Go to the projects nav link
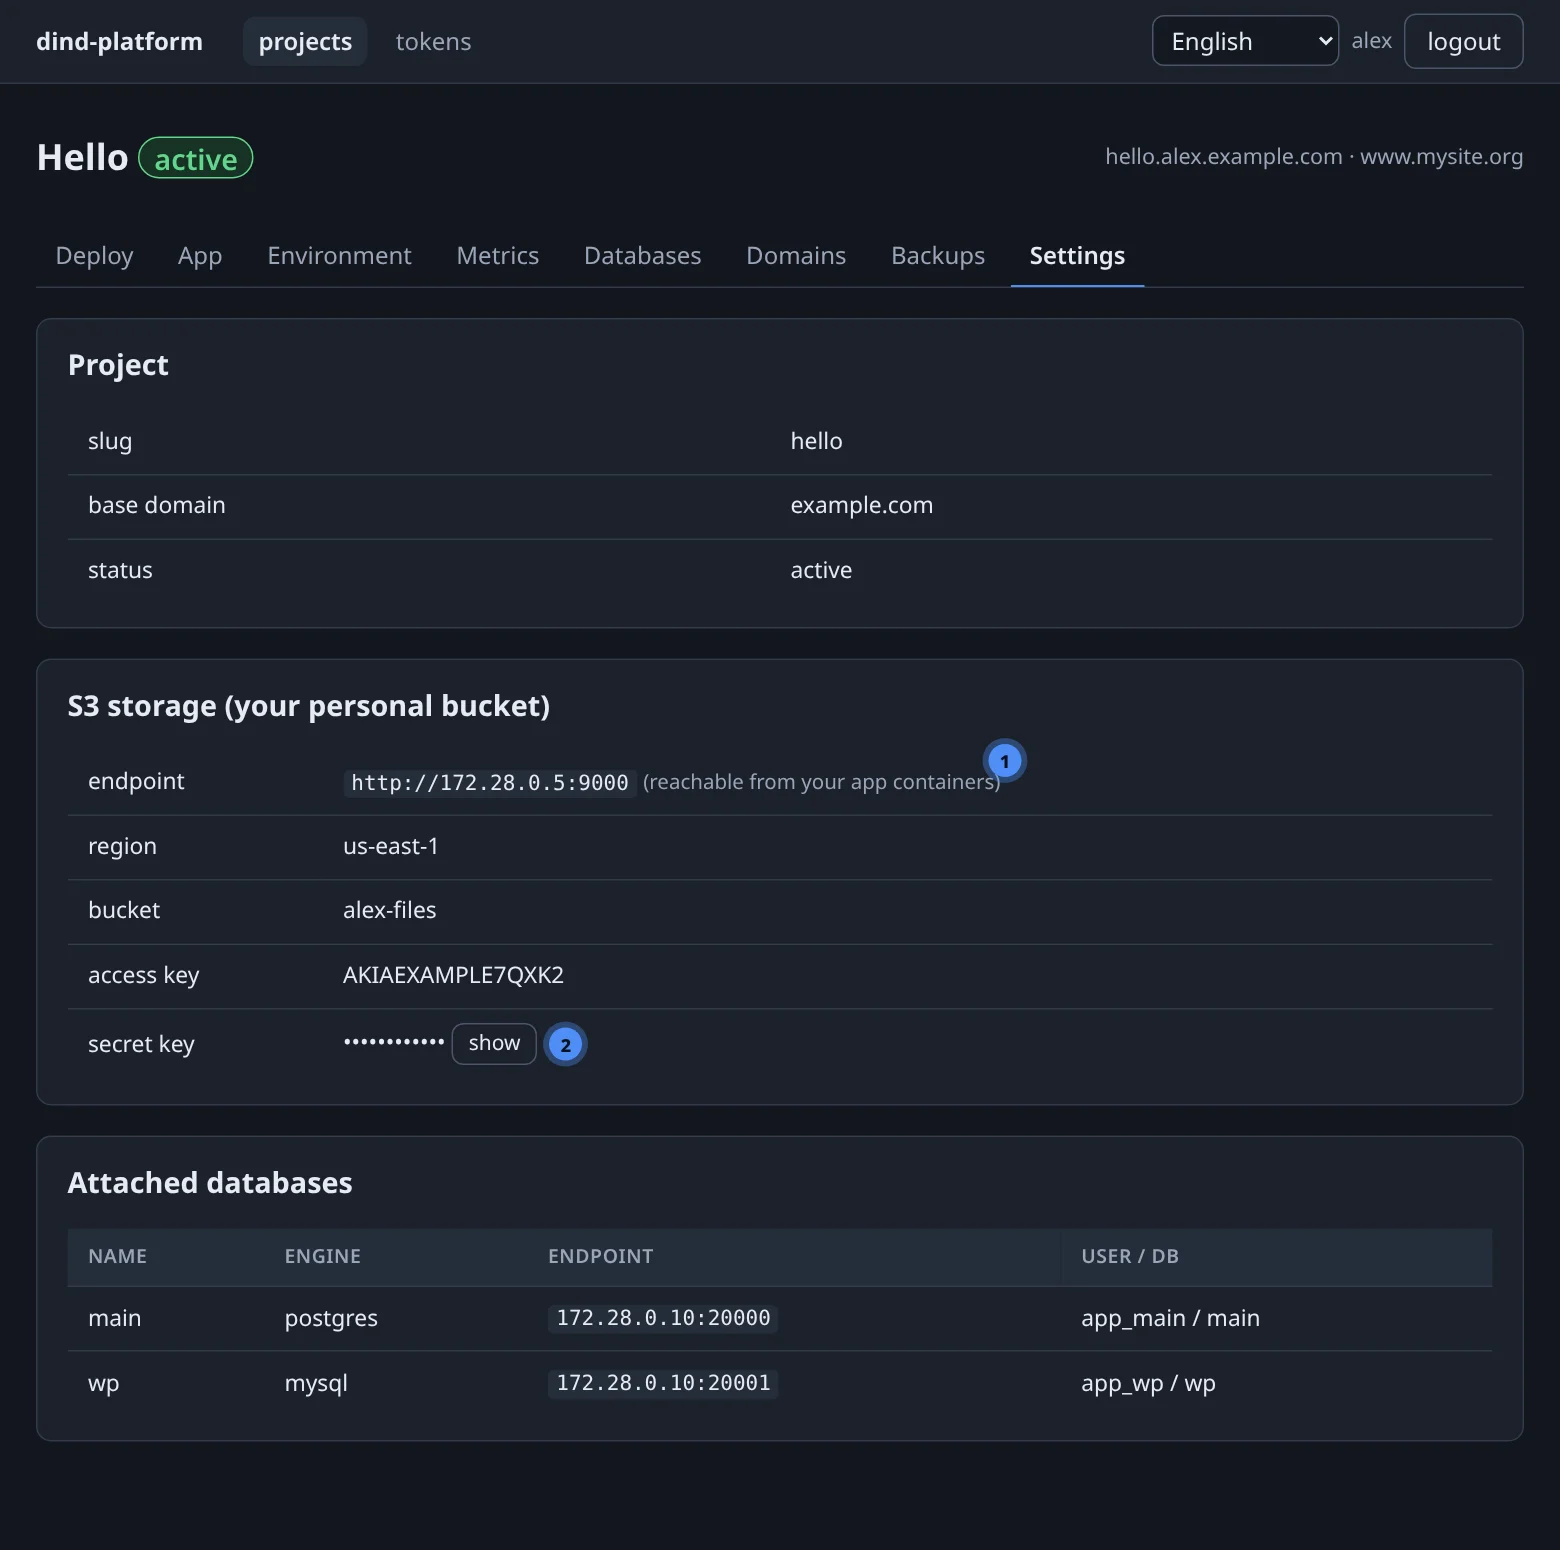Image resolution: width=1560 pixels, height=1550 pixels. 305,41
